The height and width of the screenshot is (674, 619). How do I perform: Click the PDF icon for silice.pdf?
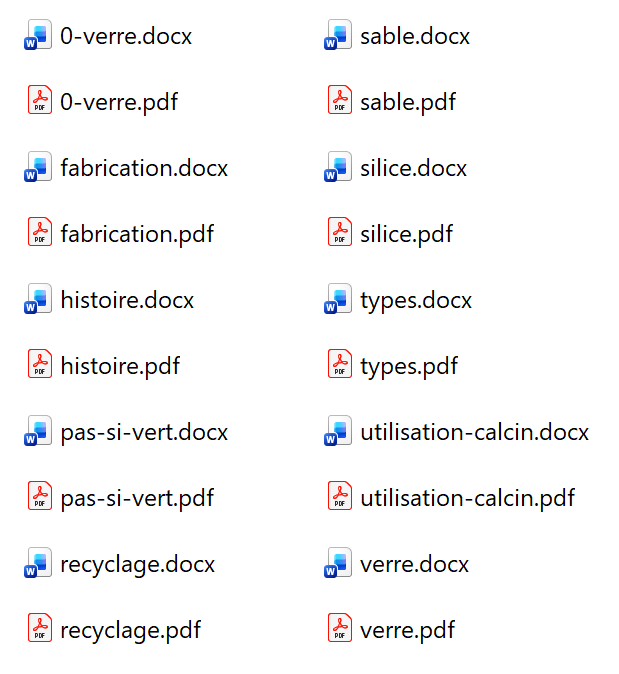coord(339,233)
